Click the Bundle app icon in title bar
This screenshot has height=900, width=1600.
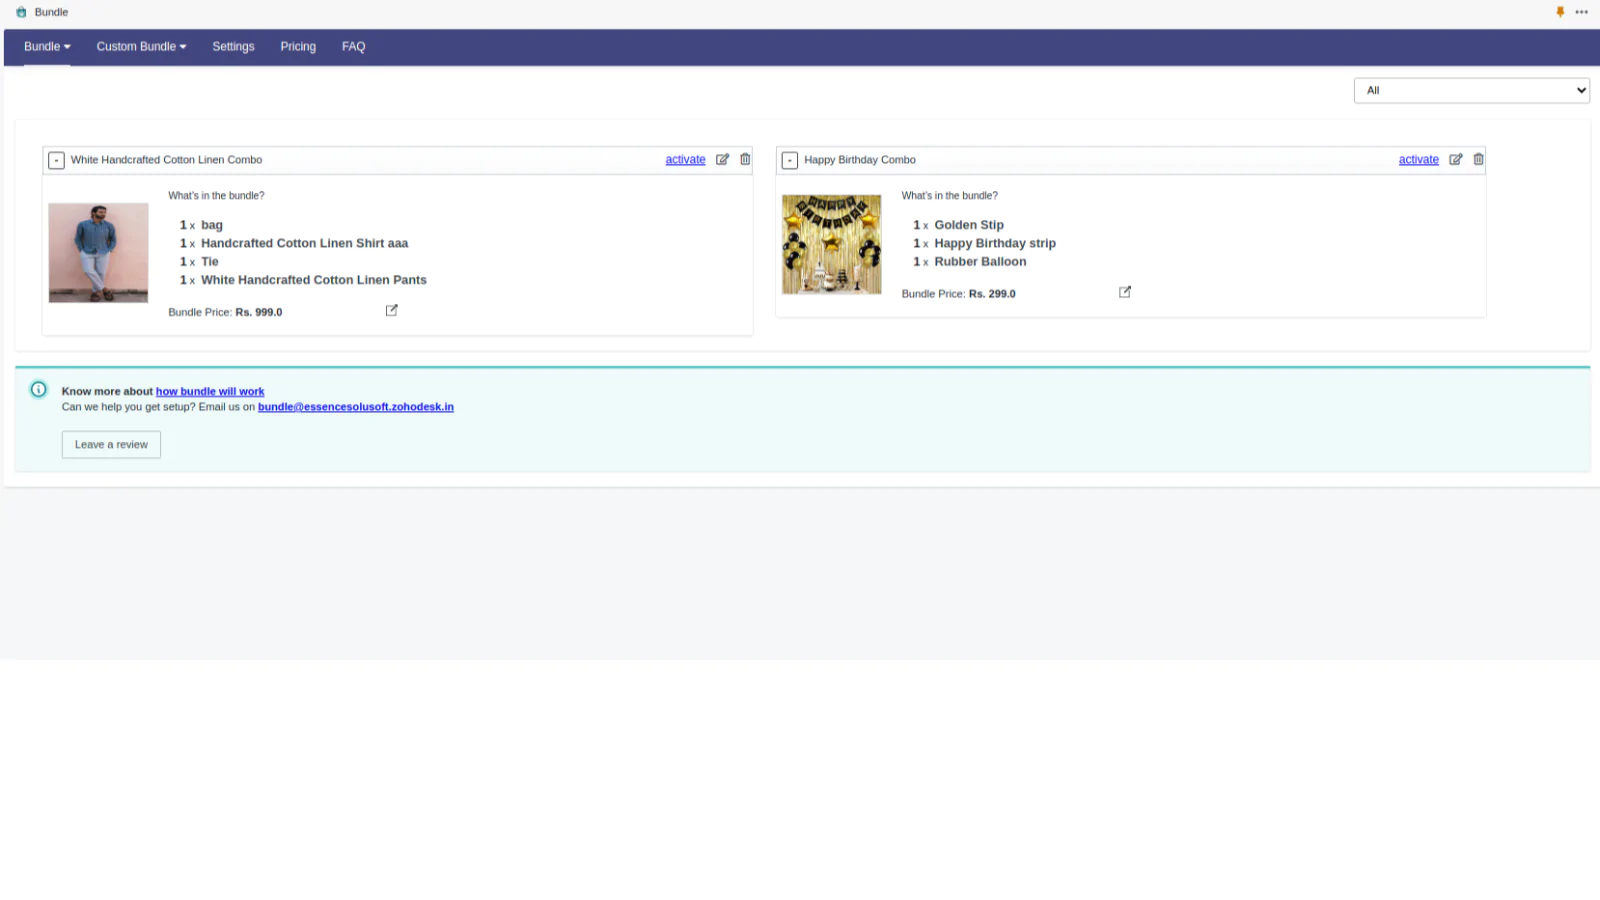pos(21,12)
